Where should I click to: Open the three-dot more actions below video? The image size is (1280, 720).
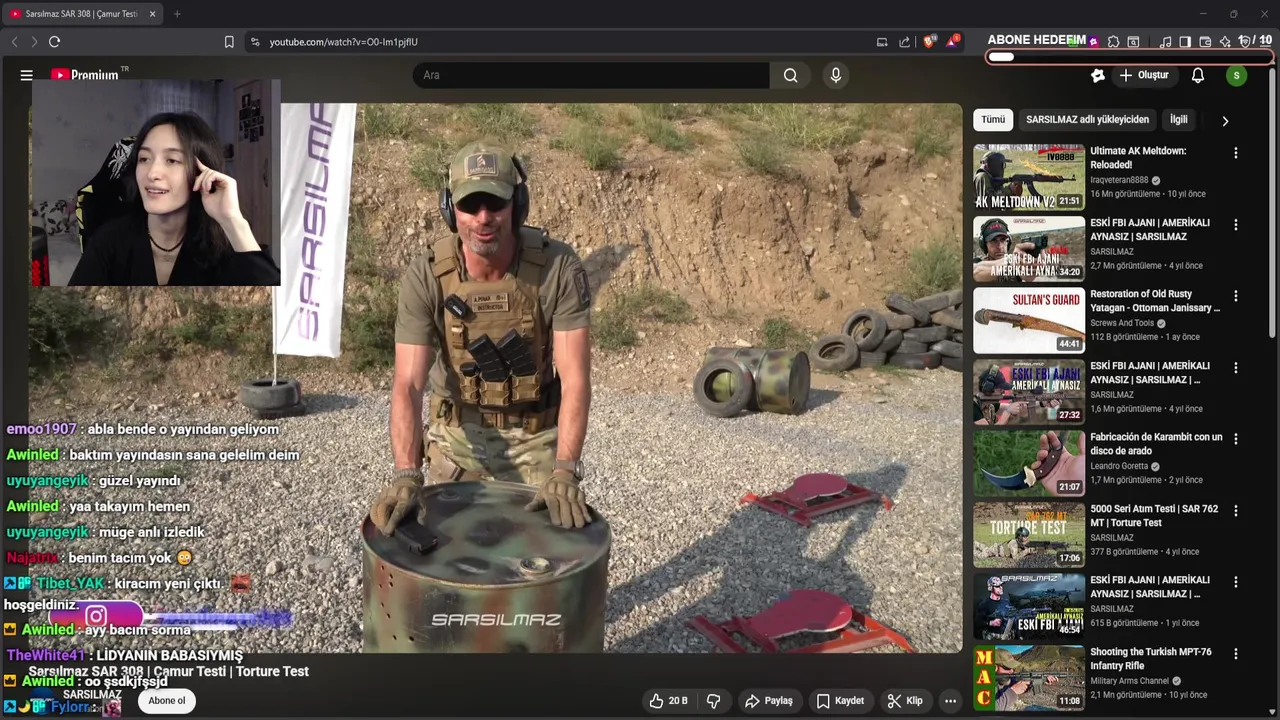click(x=951, y=701)
